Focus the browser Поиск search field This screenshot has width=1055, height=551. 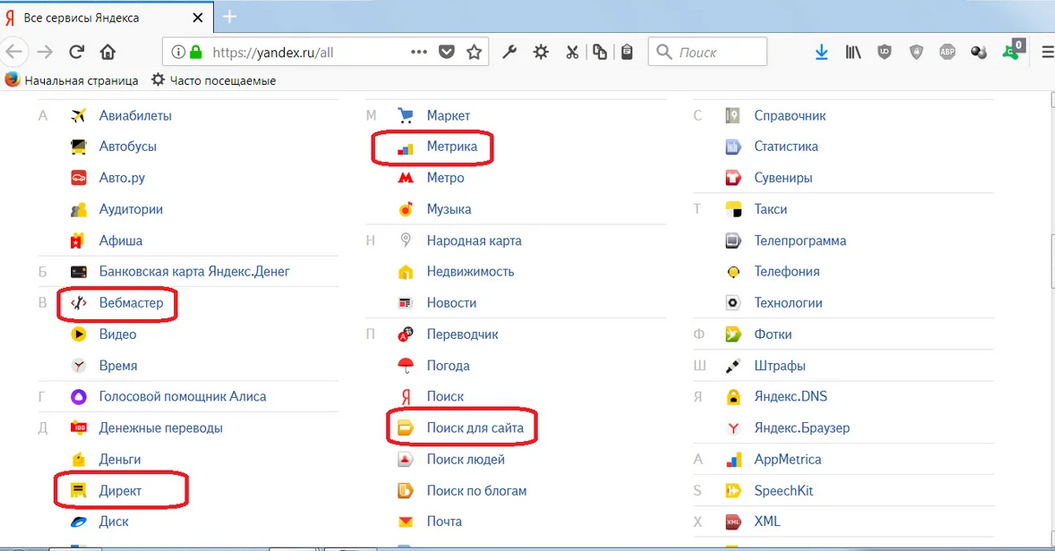click(708, 52)
